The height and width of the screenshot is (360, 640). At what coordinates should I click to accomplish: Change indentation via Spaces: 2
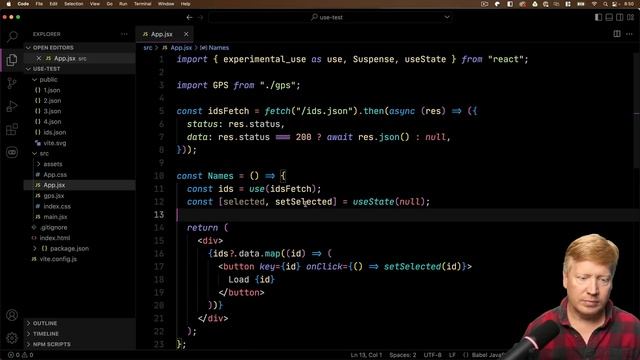[403, 355]
